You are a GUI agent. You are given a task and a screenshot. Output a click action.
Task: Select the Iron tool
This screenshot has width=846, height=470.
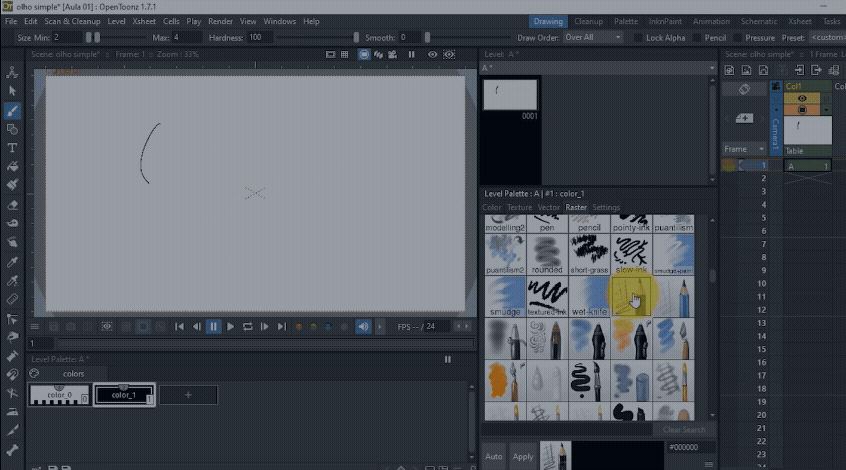pos(12,412)
